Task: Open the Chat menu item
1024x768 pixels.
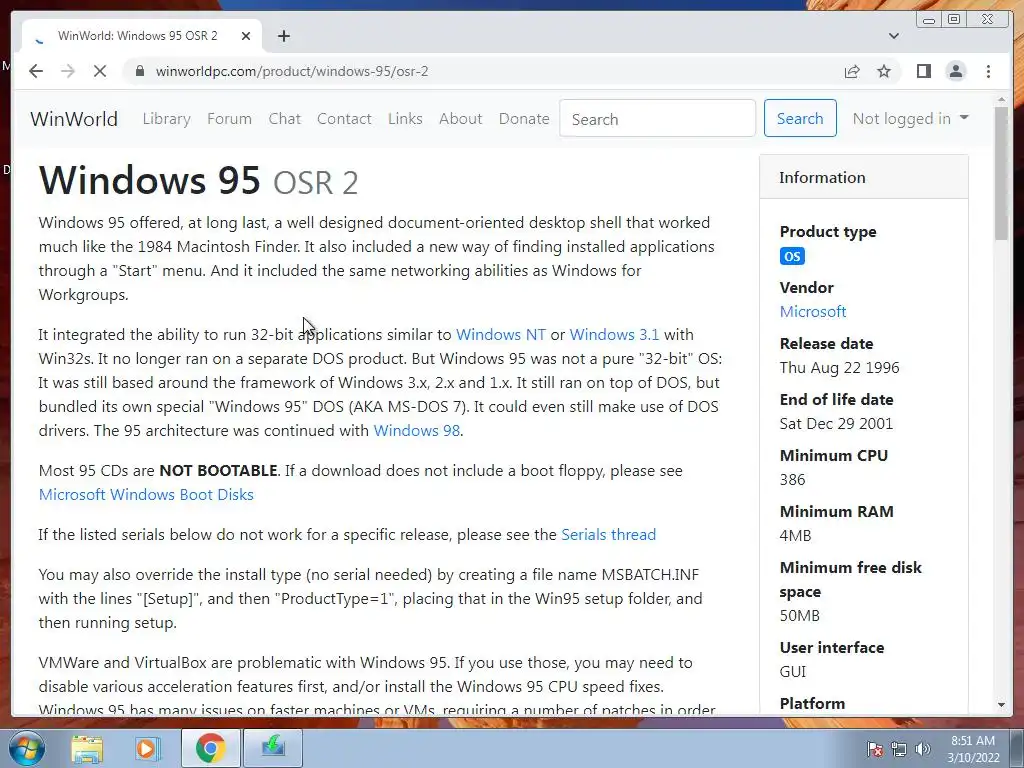Action: 285,119
